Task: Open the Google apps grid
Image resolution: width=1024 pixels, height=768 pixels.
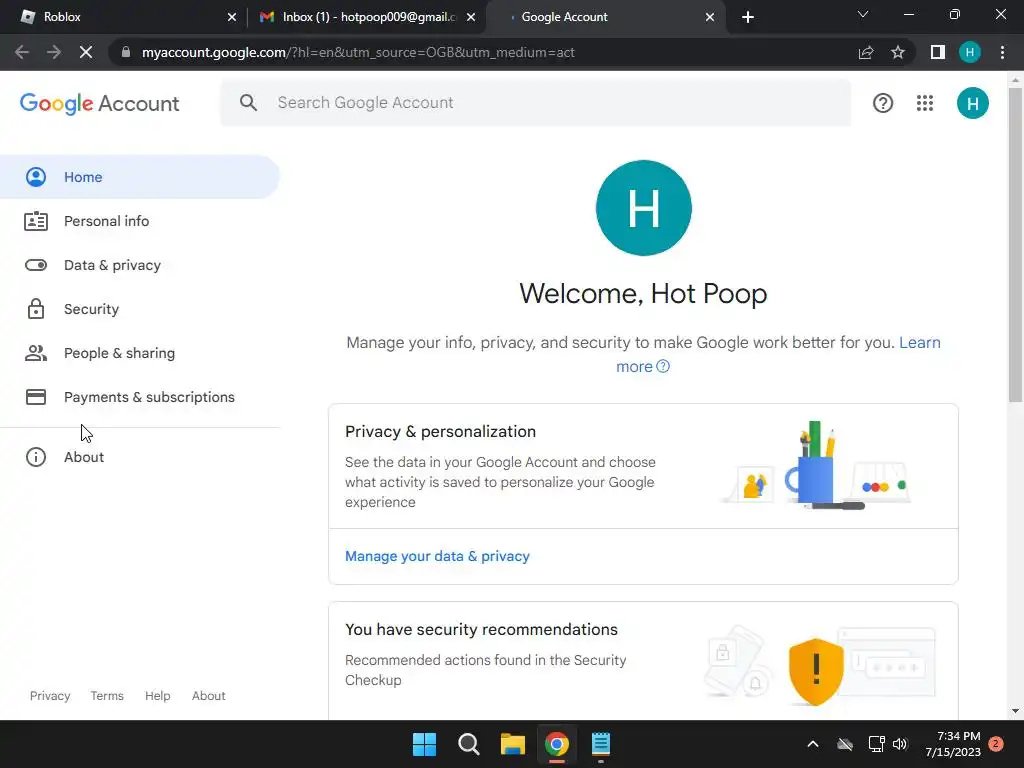Action: point(924,103)
